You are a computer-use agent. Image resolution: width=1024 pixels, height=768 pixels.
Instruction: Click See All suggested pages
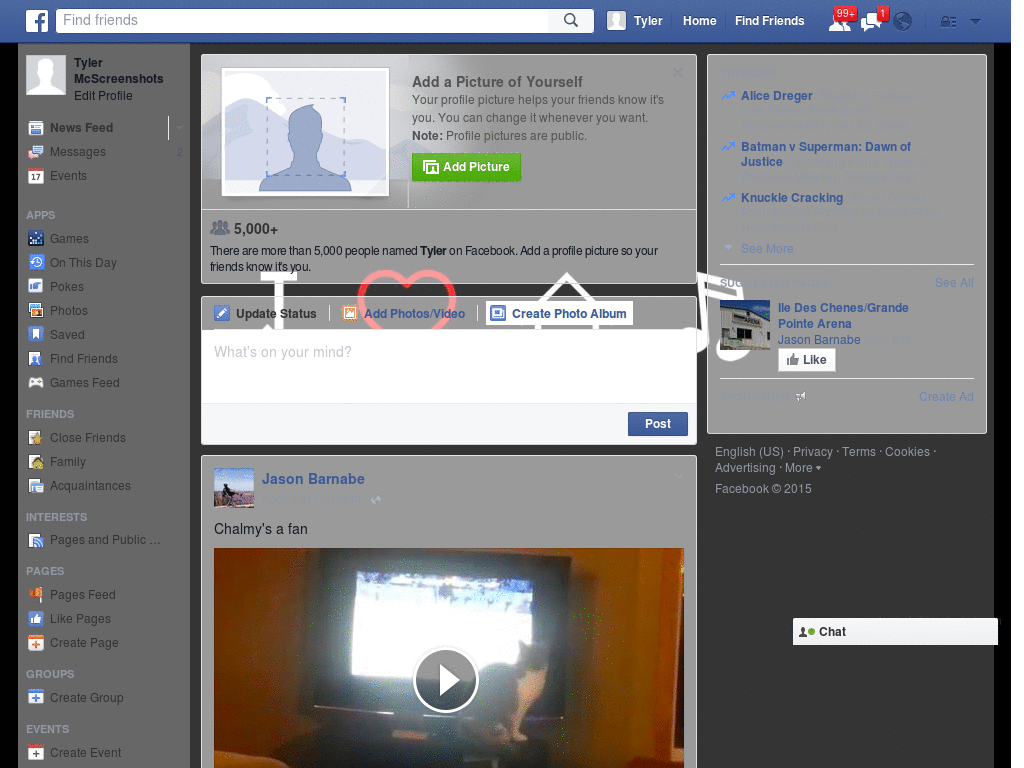point(954,283)
